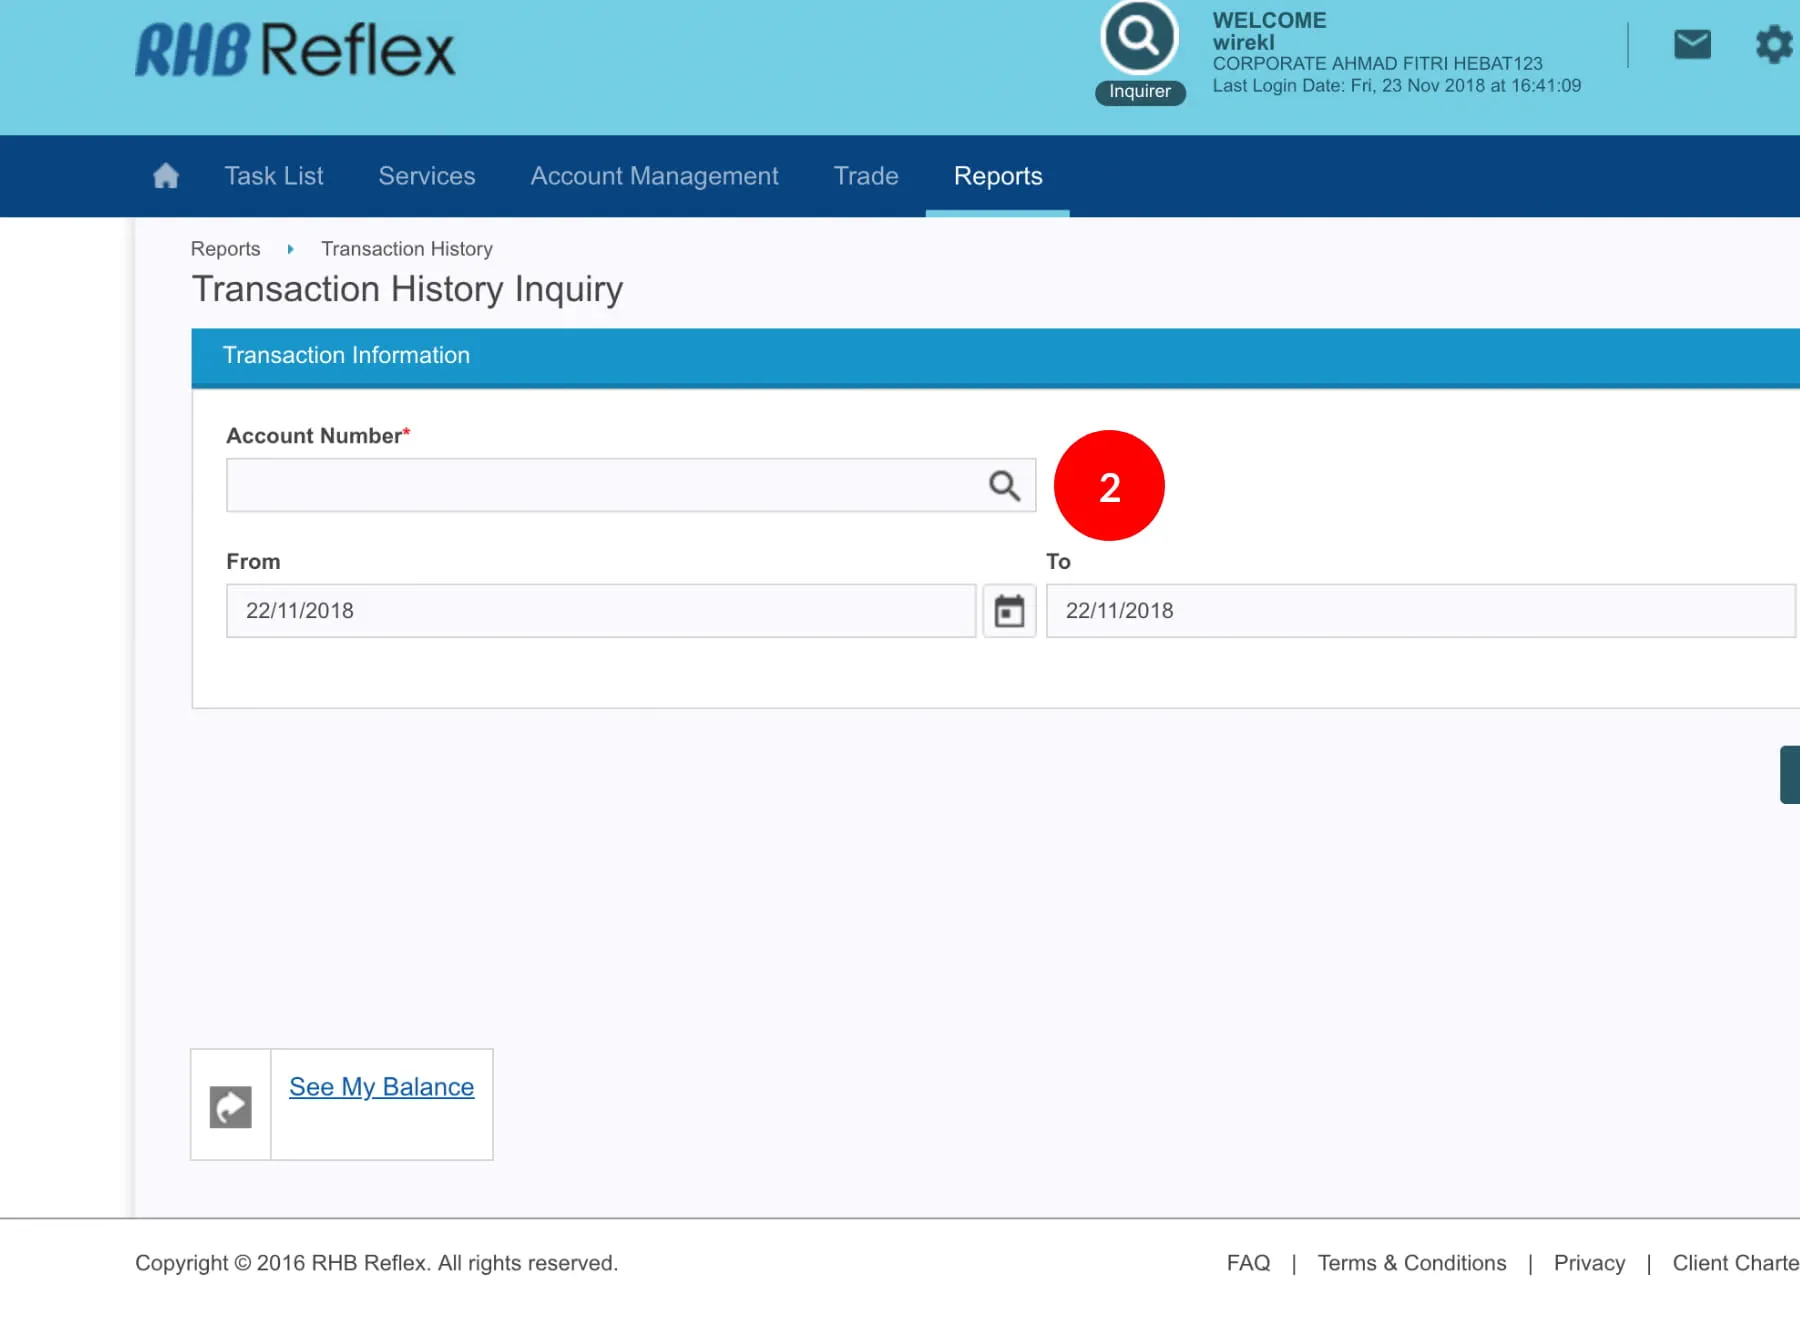Image resolution: width=1800 pixels, height=1320 pixels.
Task: Click the RHB Reflex logo
Action: (295, 50)
